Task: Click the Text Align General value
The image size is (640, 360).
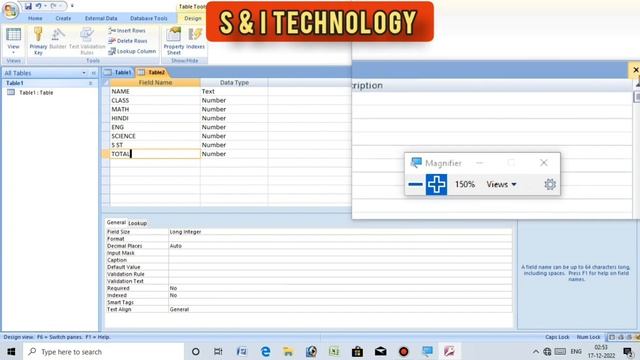Action: tap(340, 309)
